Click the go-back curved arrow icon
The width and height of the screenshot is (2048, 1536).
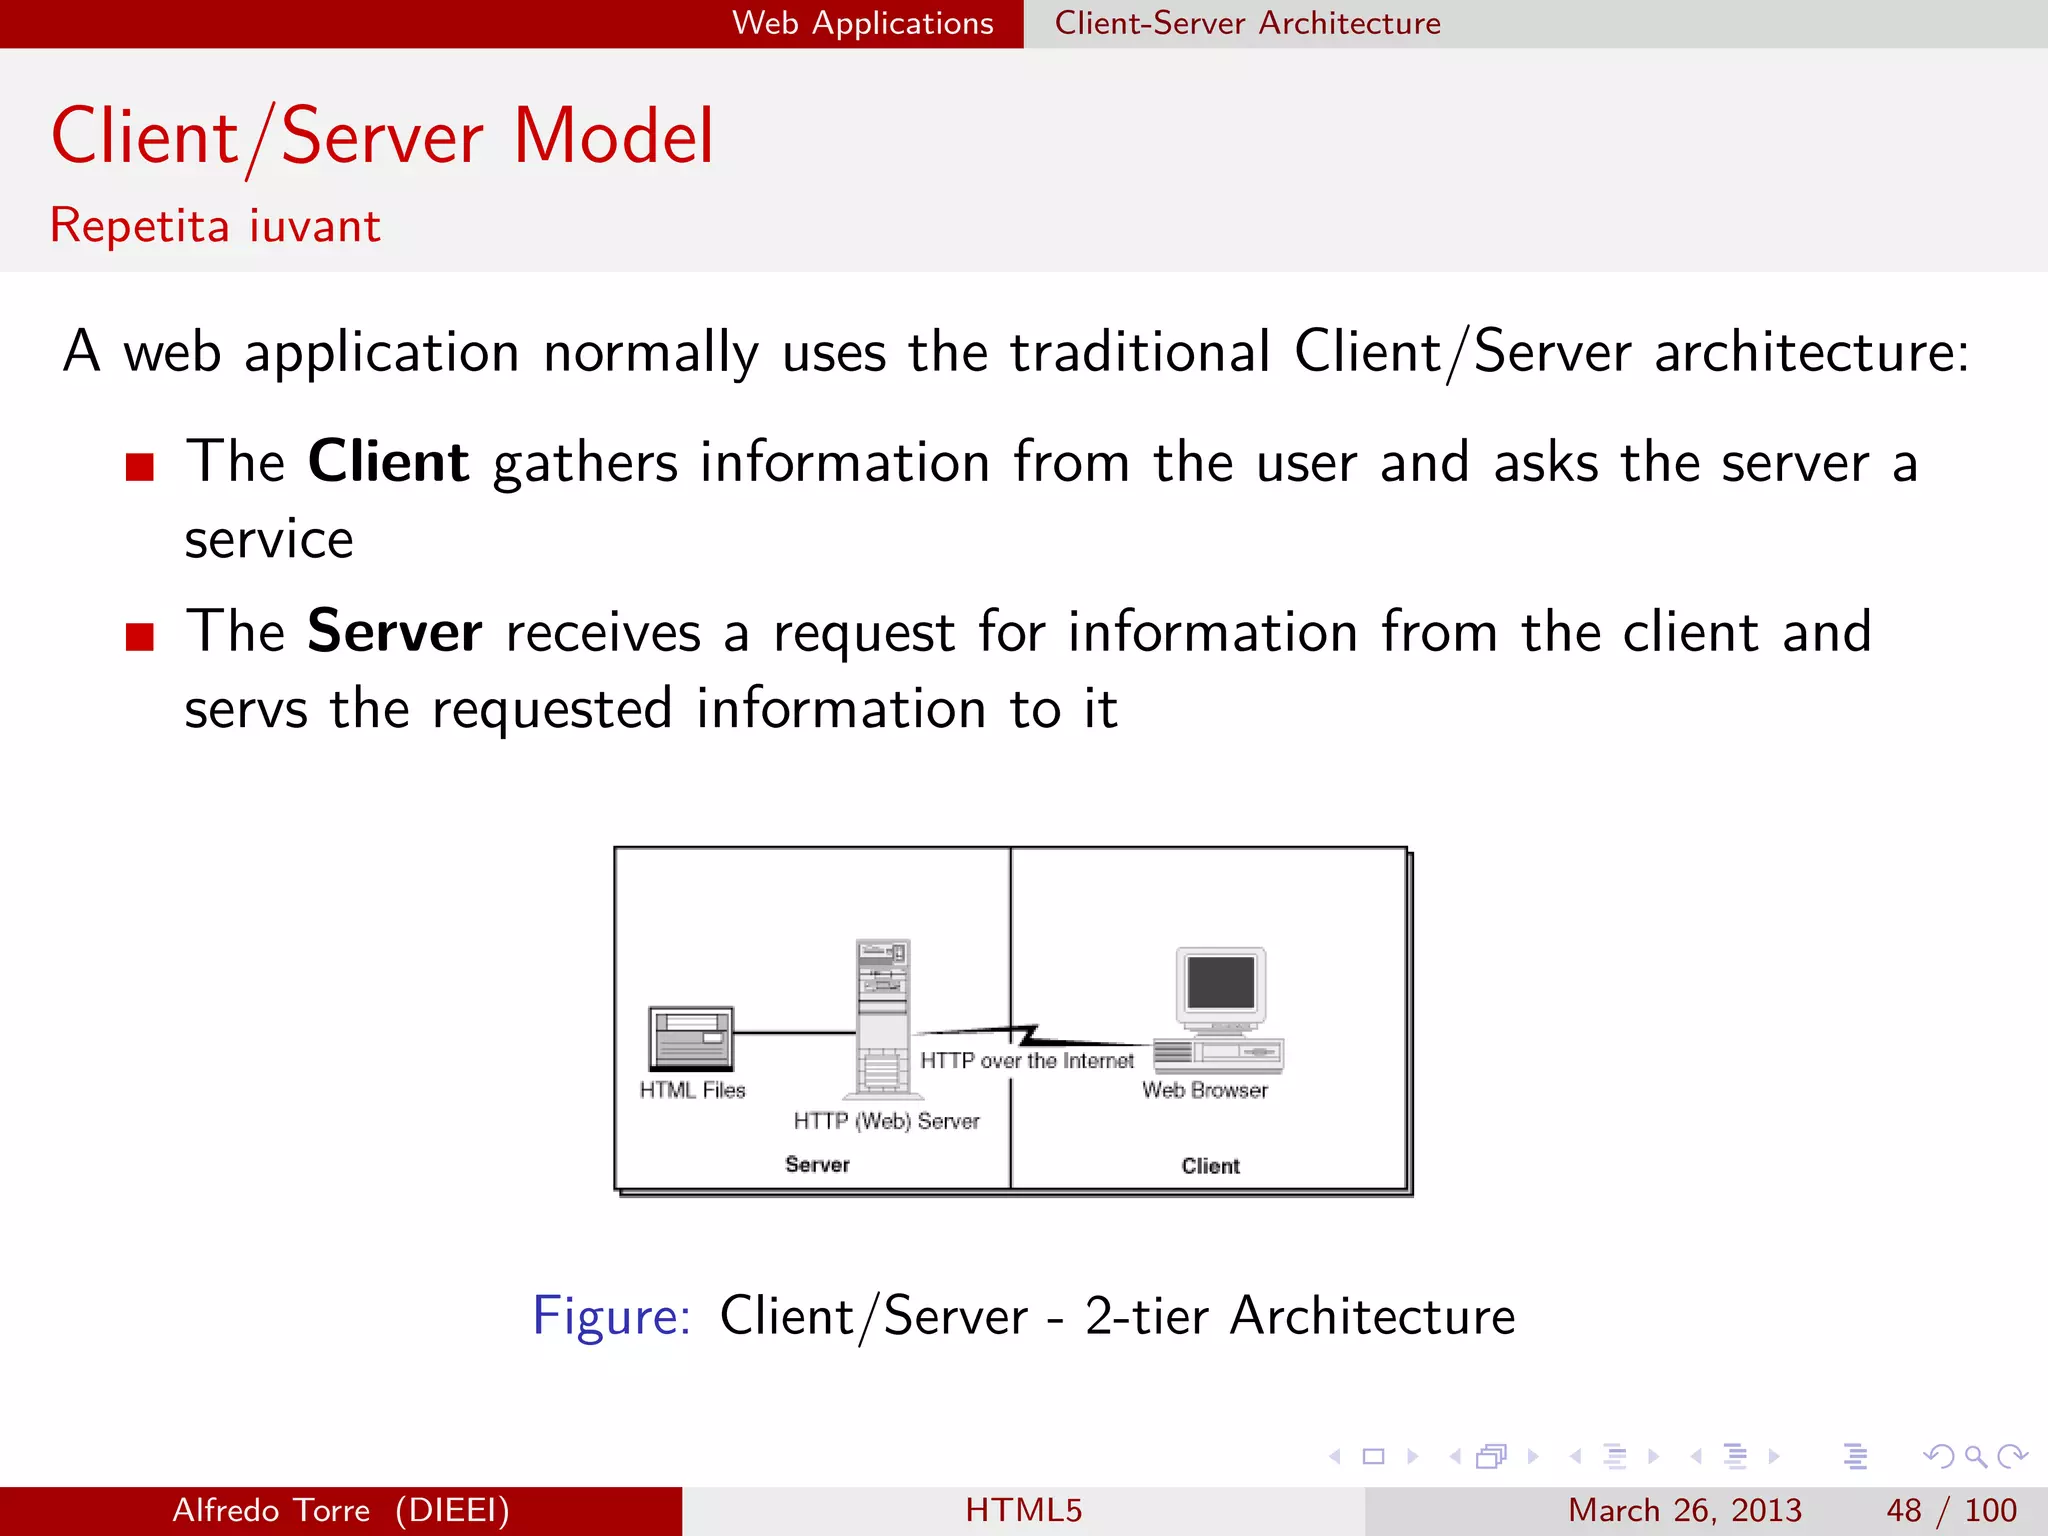point(1939,1457)
